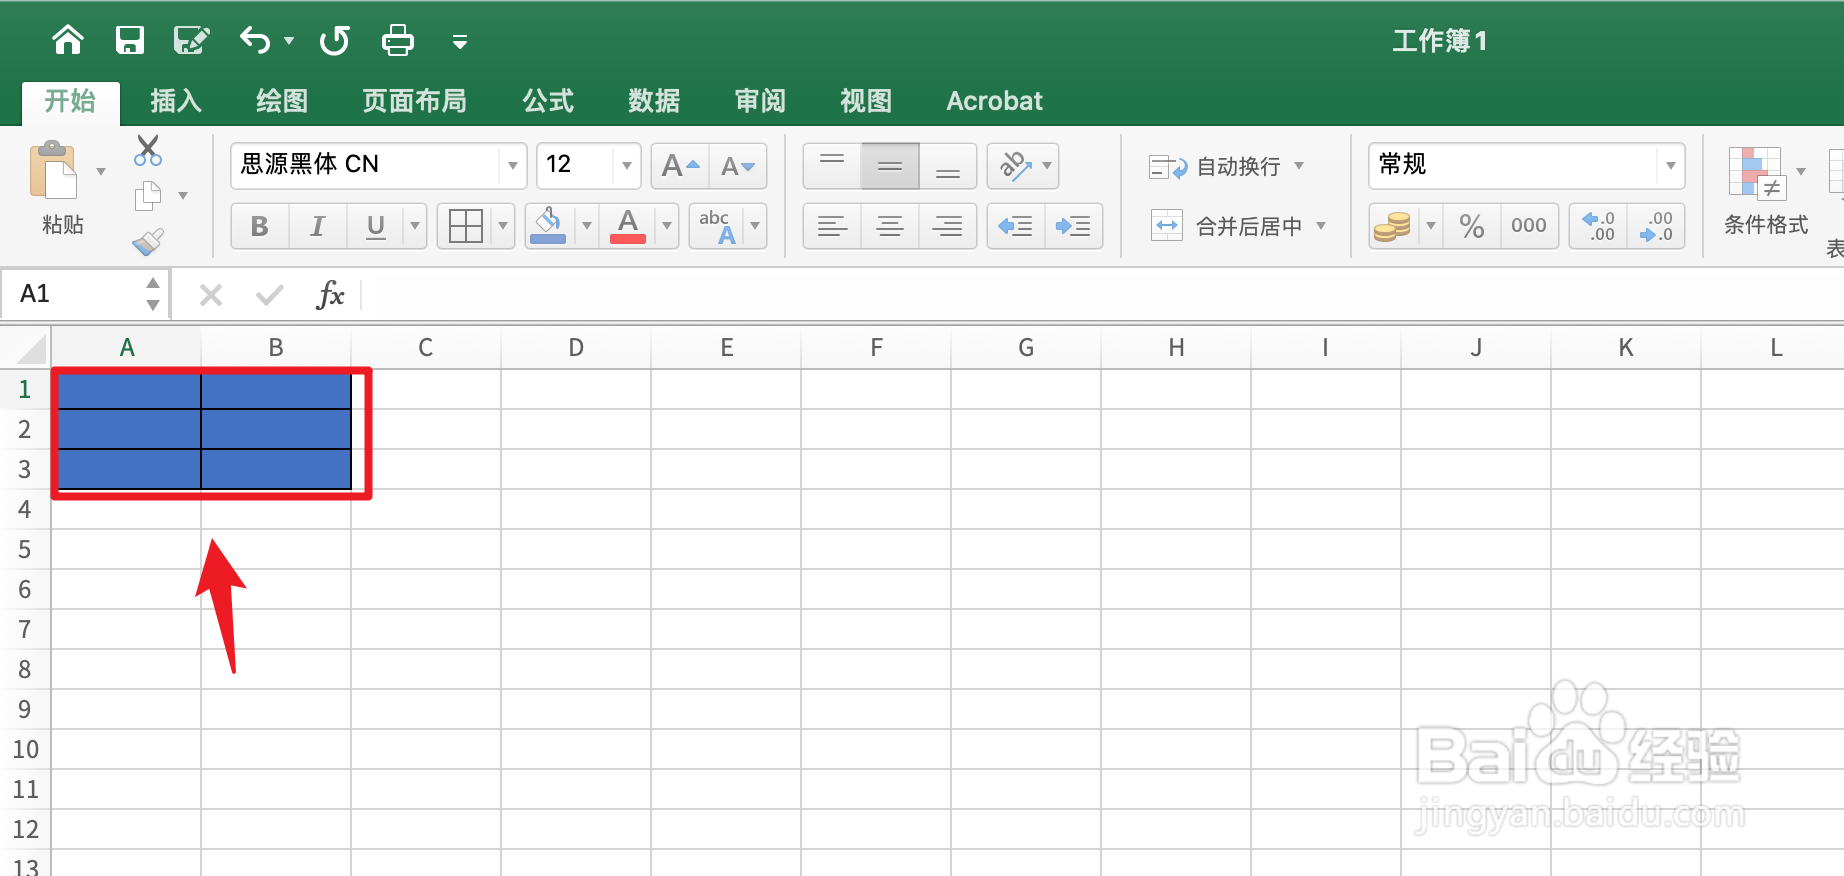Click the 粘贴 paste button
The width and height of the screenshot is (1844, 876).
click(x=56, y=188)
